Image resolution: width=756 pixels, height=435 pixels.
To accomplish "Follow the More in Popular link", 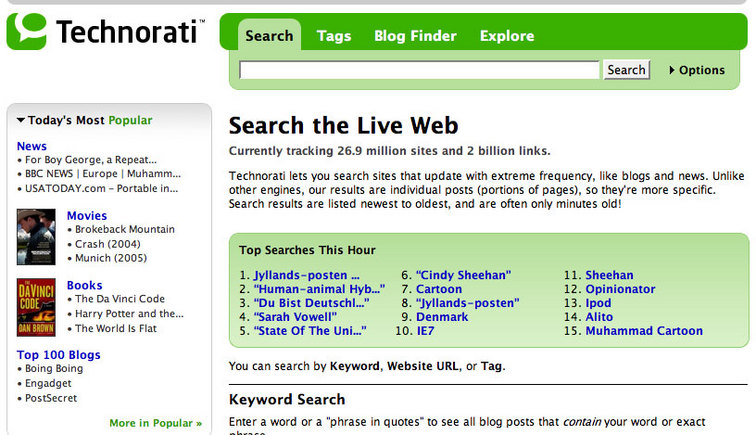I will tap(155, 423).
